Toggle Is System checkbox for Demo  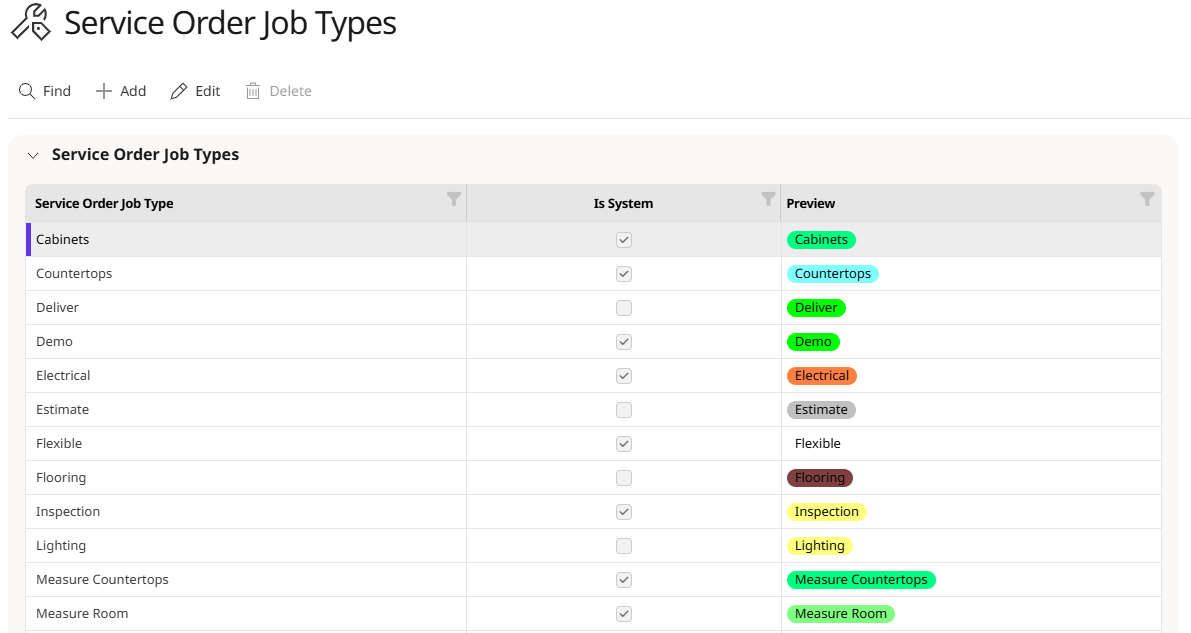point(624,342)
